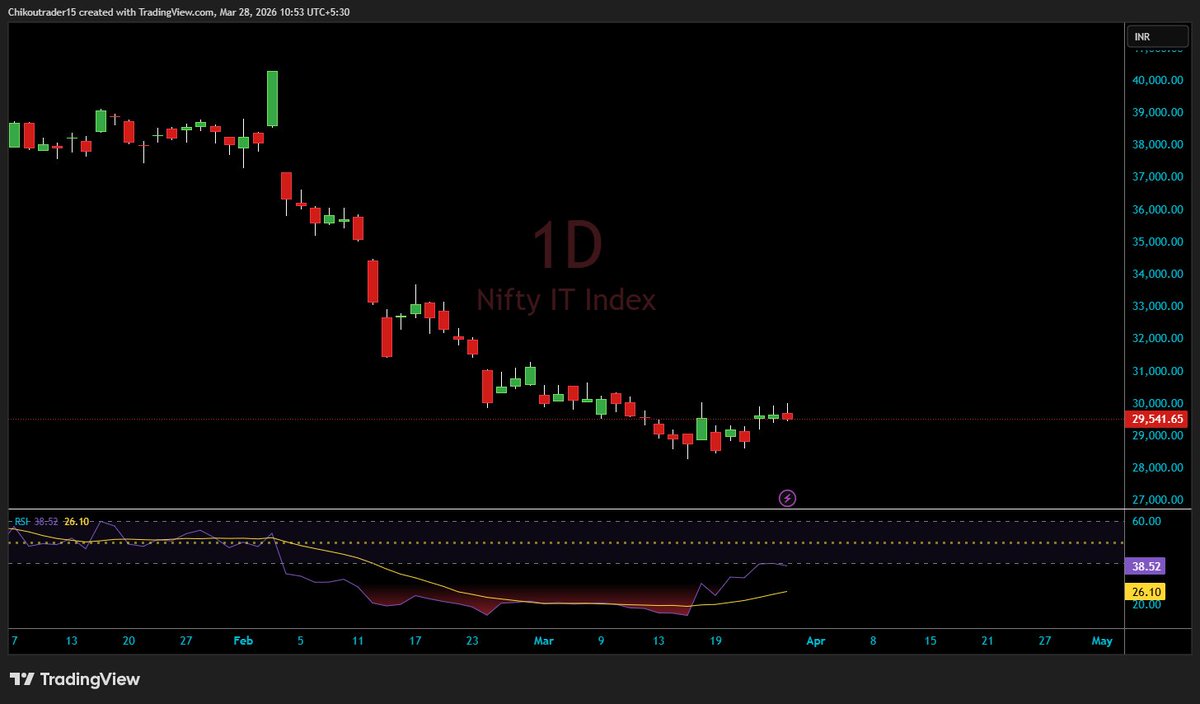Image resolution: width=1200 pixels, height=704 pixels.
Task: Click the 60.00 RSI scale label
Action: pyautogui.click(x=1148, y=521)
